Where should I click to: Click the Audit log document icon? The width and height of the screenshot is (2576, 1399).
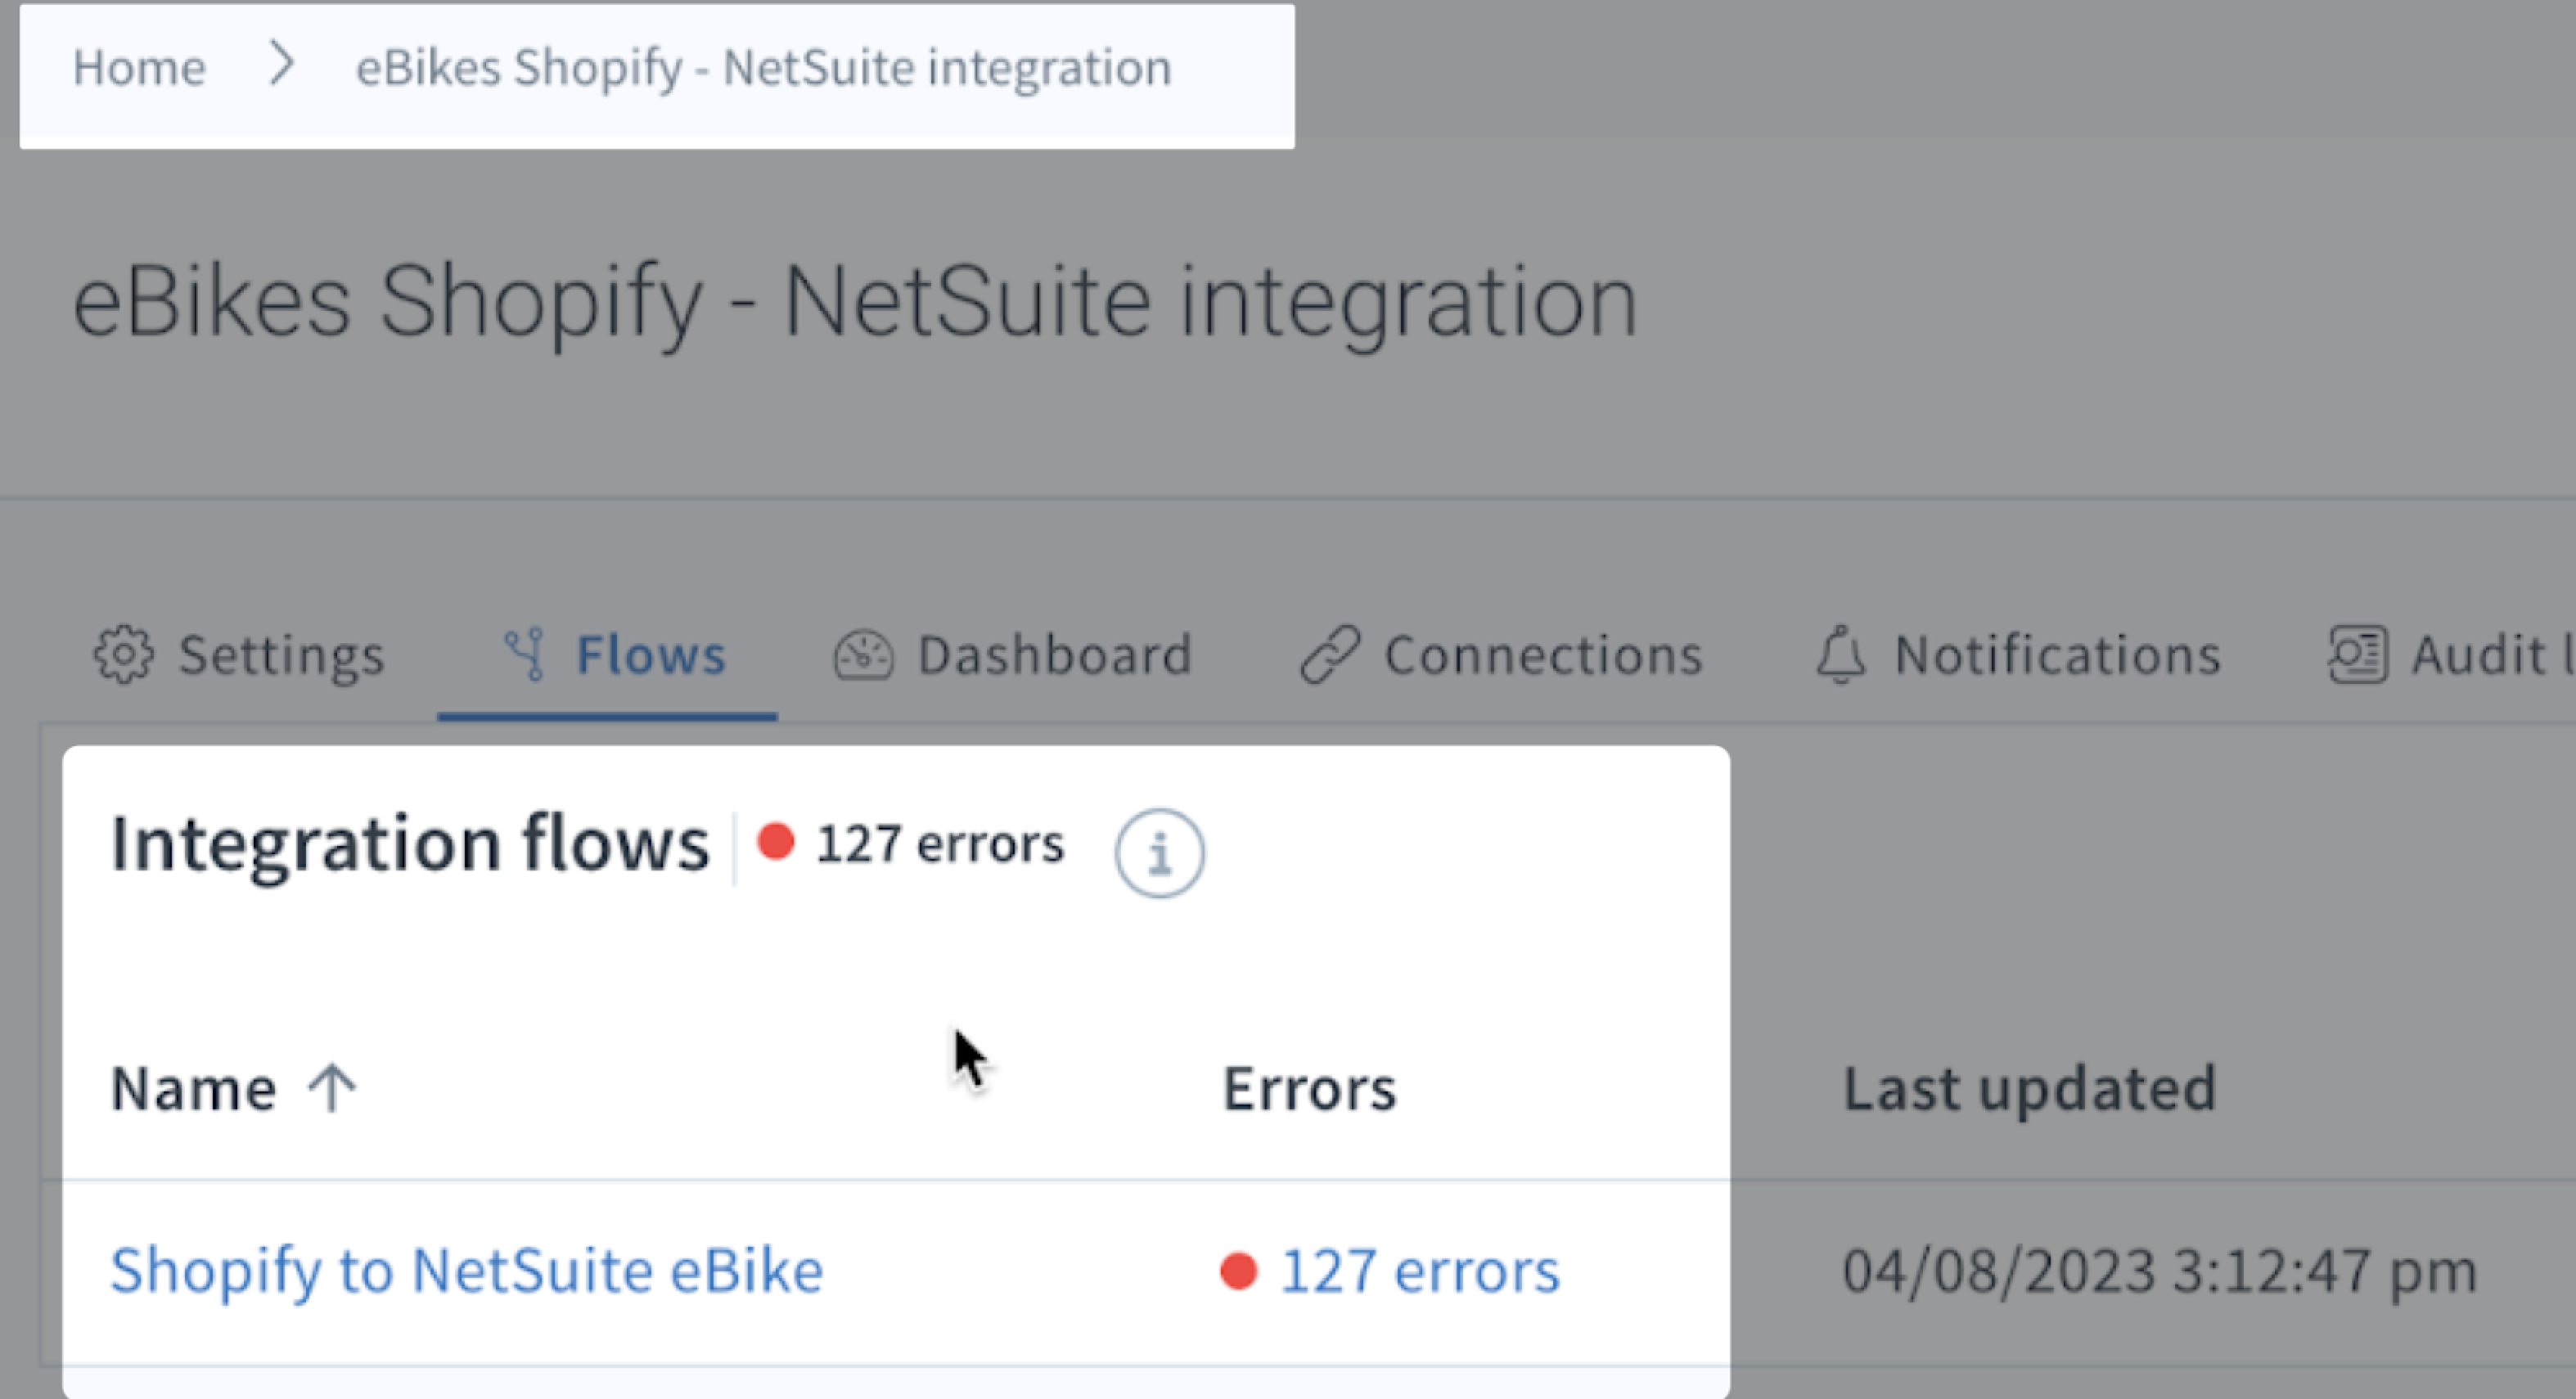(x=2357, y=653)
